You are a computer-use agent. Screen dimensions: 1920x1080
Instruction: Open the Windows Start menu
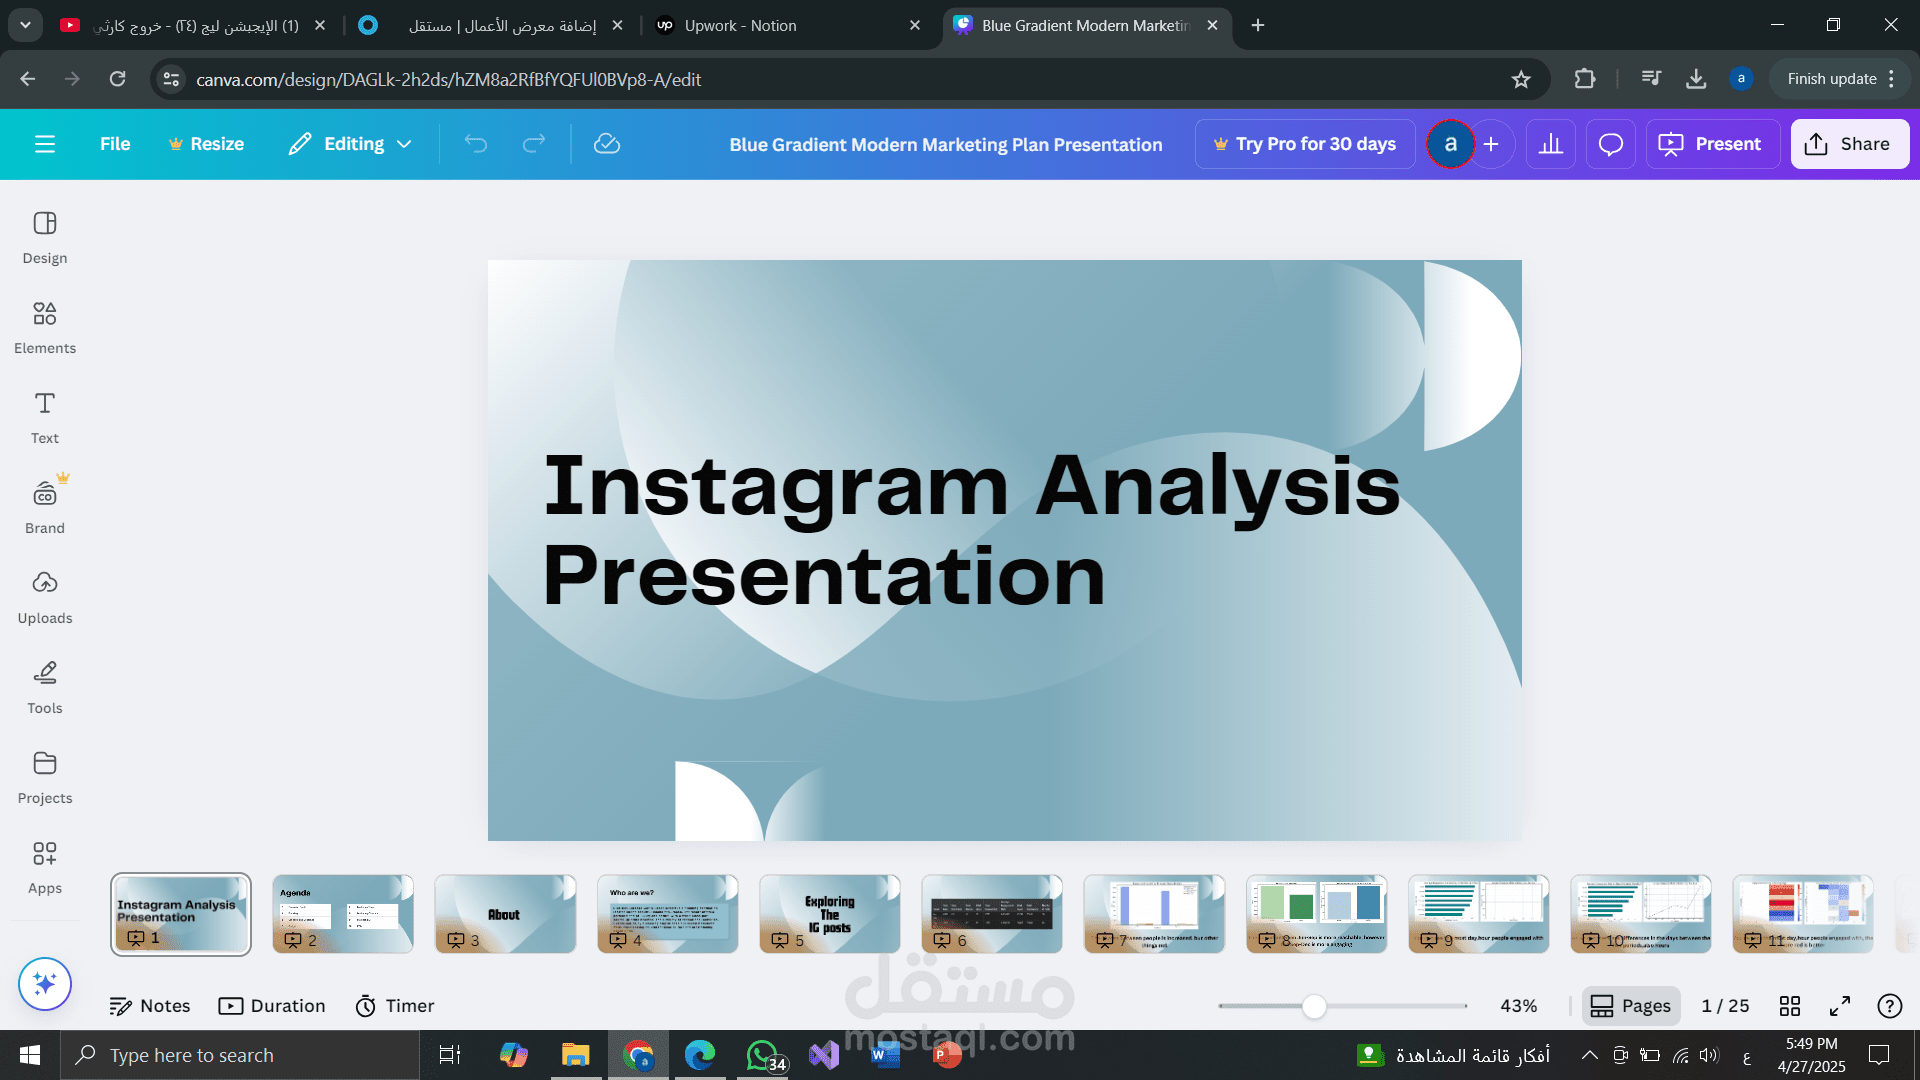pos(30,1055)
